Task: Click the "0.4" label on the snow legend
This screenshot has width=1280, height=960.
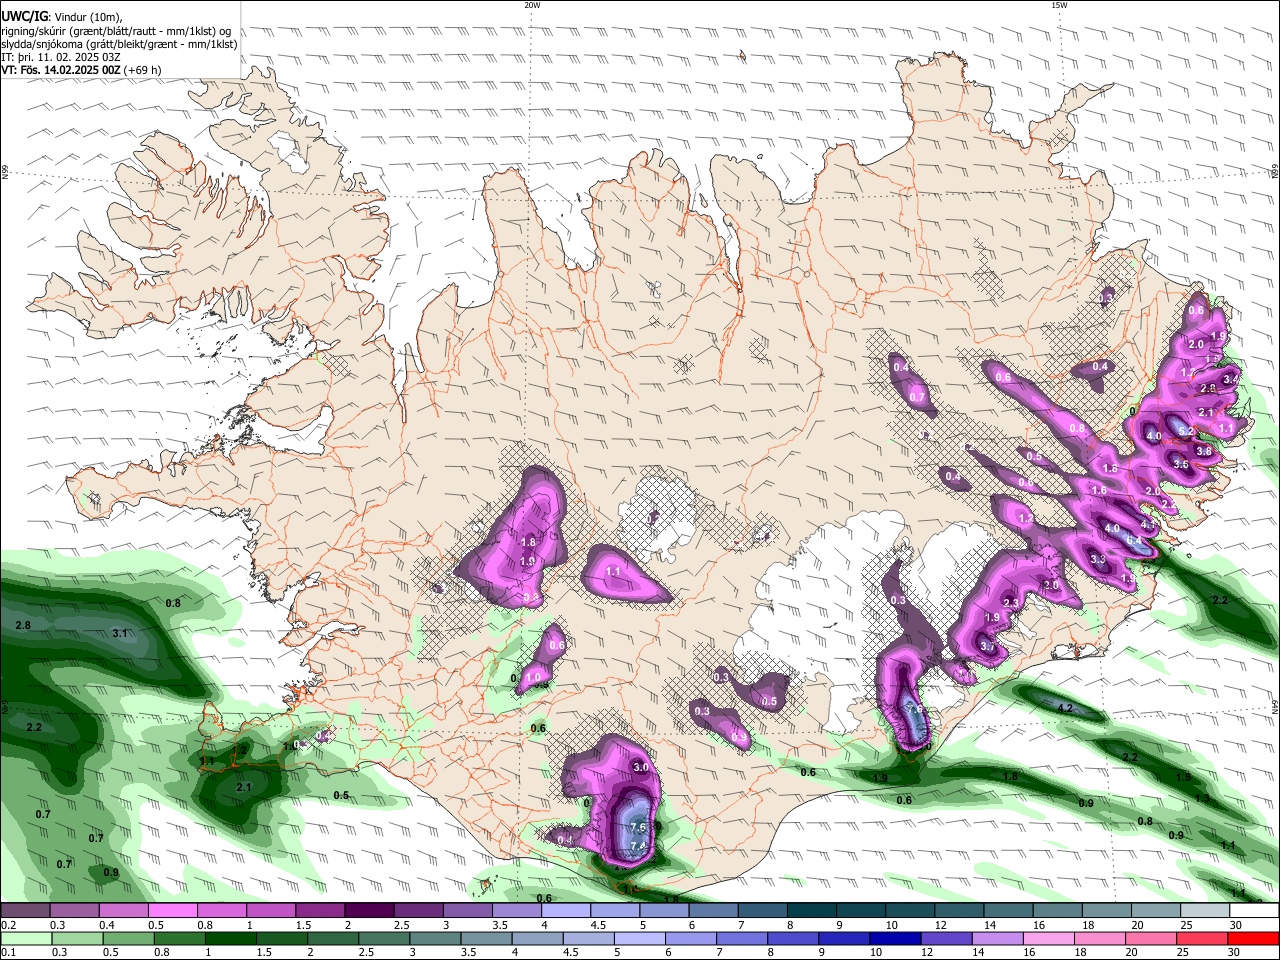Action: (x=105, y=925)
